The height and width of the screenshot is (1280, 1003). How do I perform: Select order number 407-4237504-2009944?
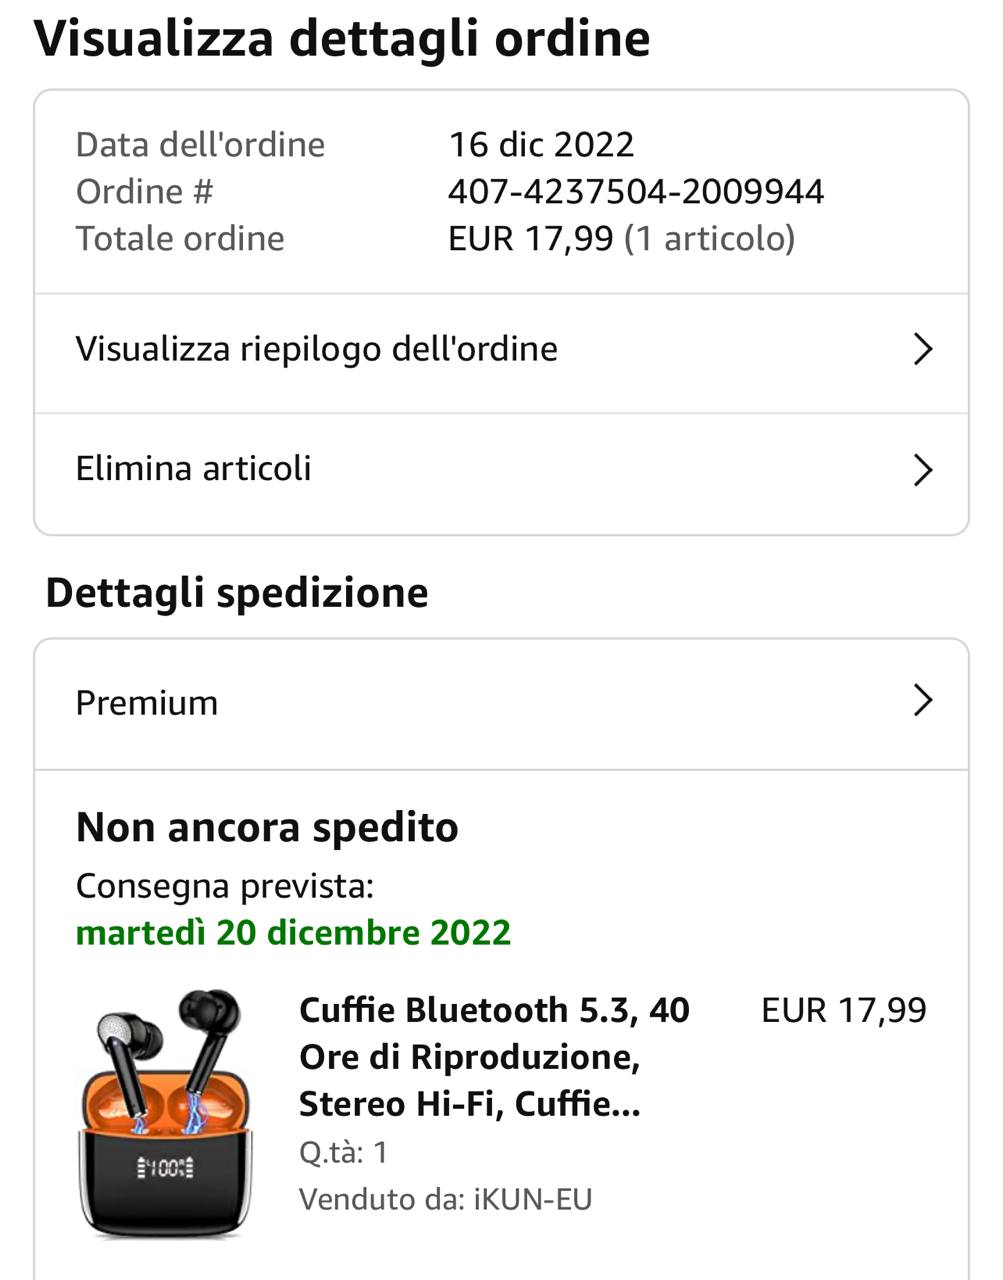tap(636, 191)
